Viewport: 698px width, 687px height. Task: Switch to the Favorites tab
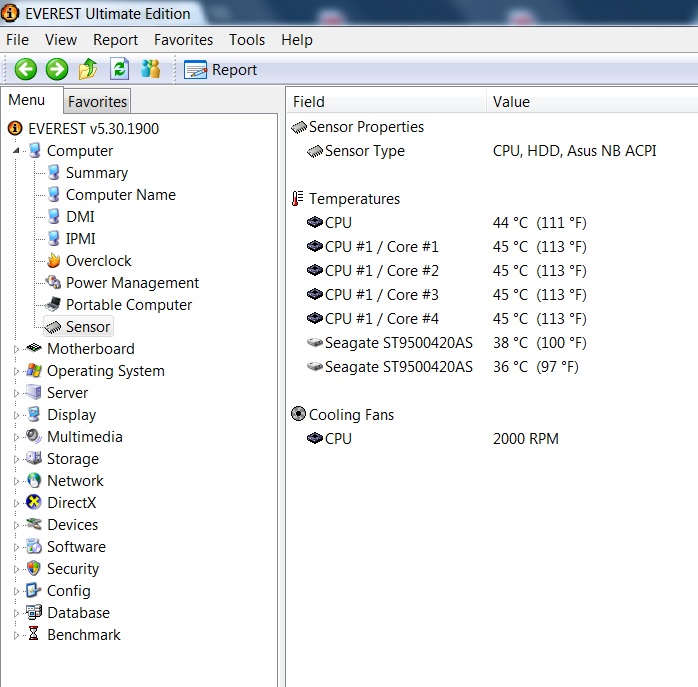[97, 102]
